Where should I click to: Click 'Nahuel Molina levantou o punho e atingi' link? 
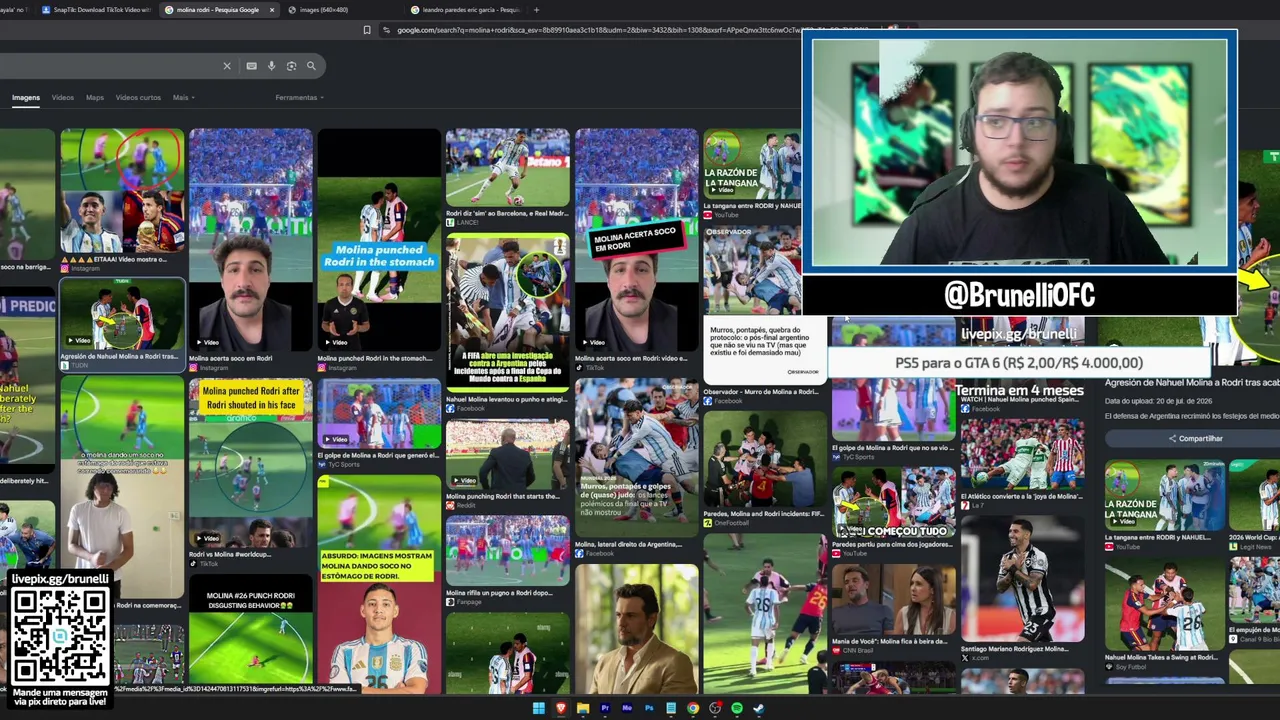tap(507, 399)
